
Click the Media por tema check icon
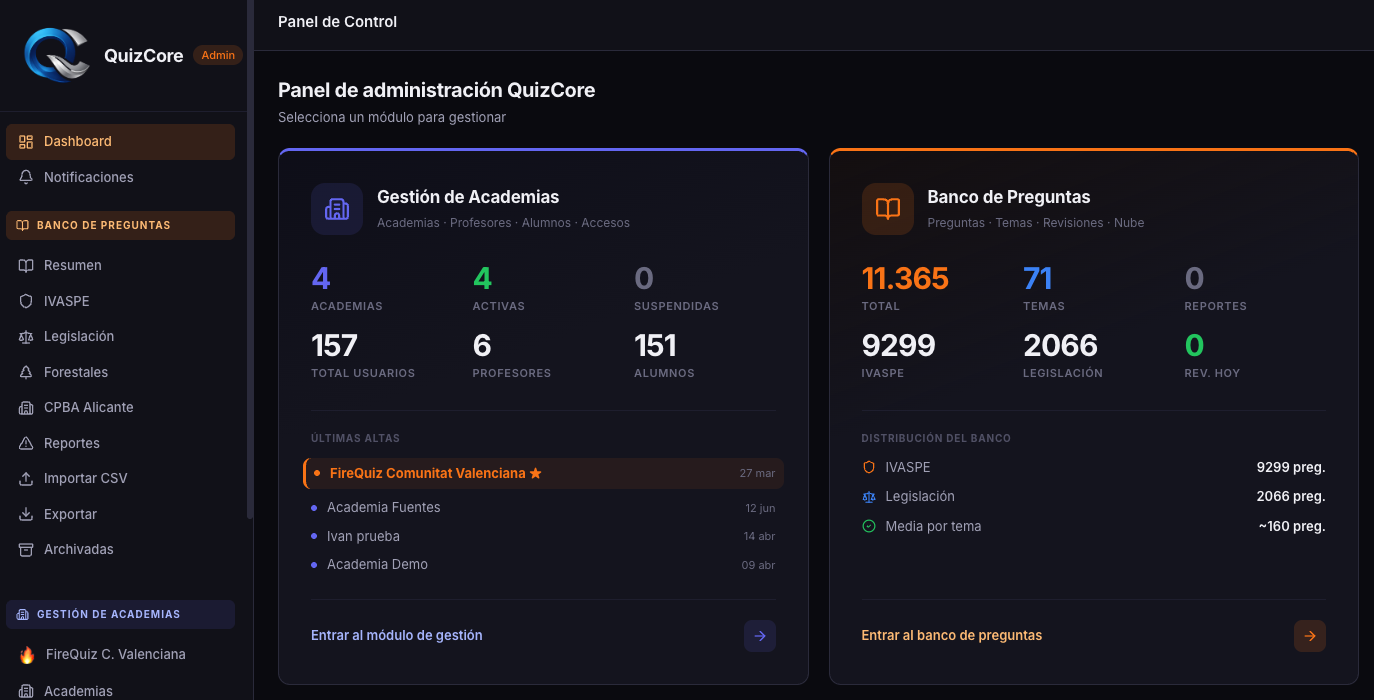coord(869,526)
